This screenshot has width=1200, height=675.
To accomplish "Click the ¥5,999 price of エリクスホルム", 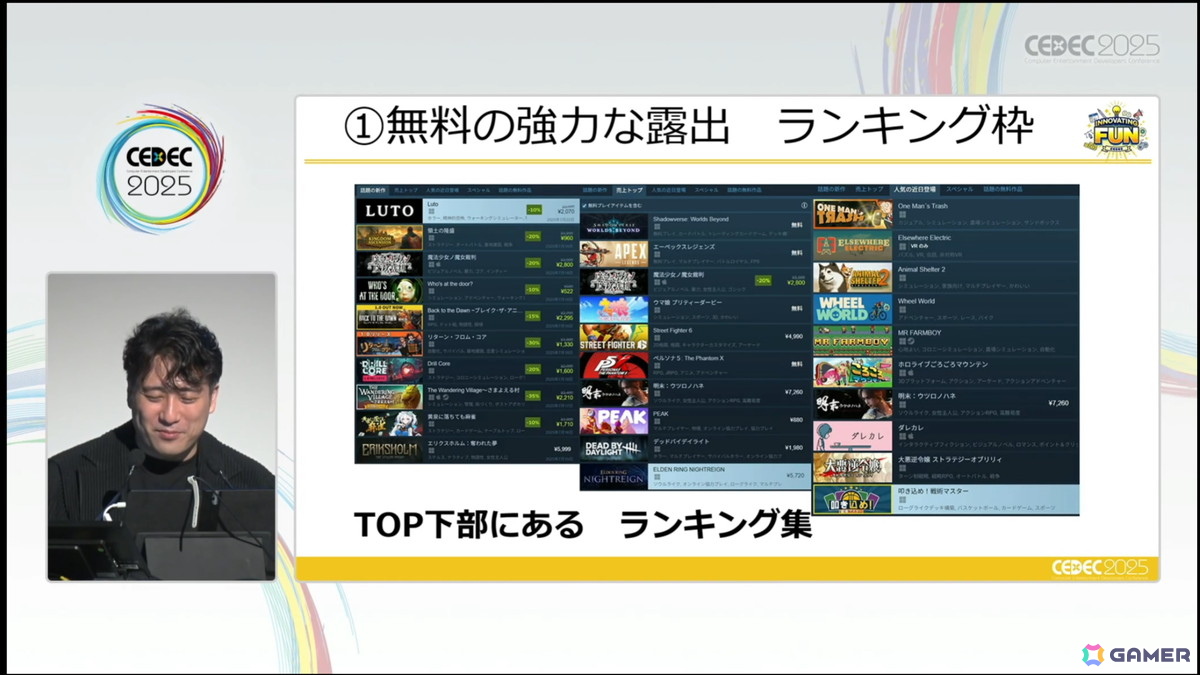I will pos(562,450).
